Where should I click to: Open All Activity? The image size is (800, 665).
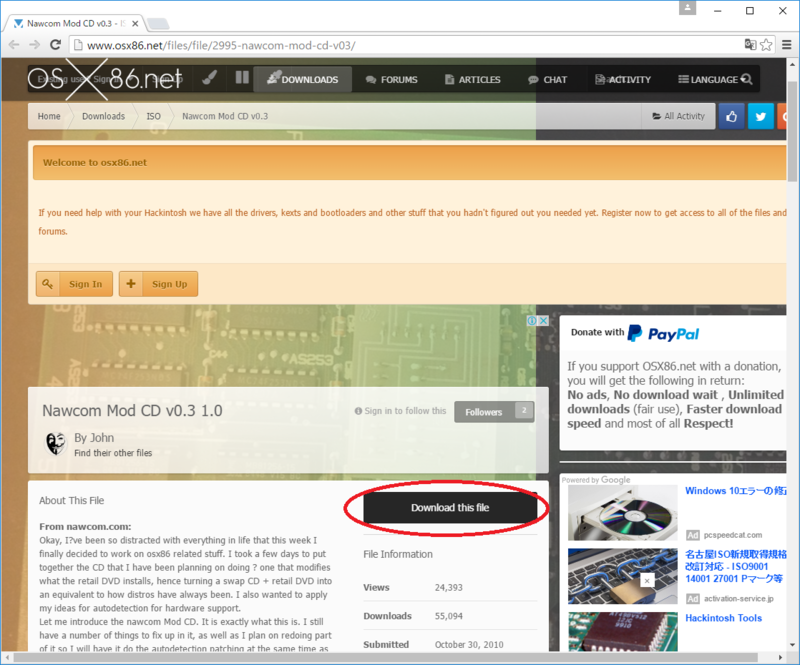click(679, 116)
